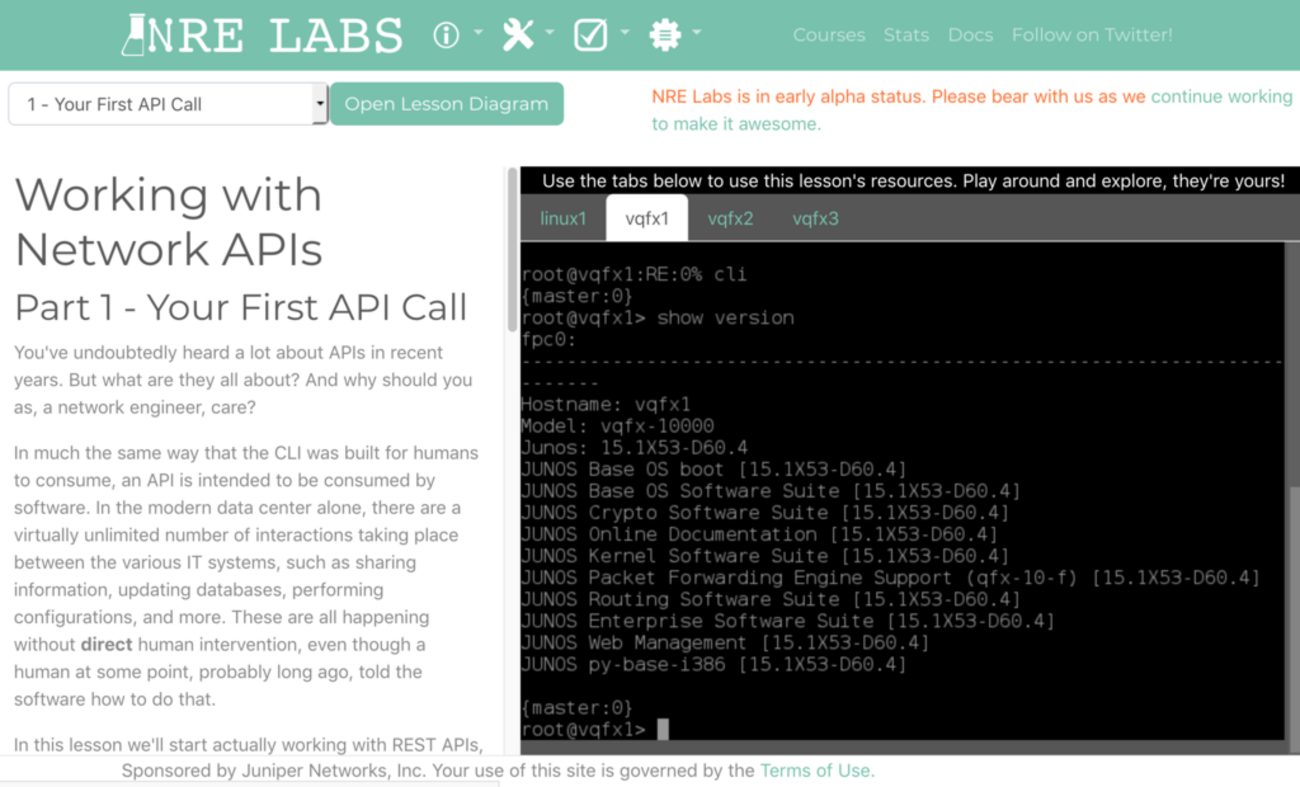Screen dimensions: 1300x787
Task: Click the Open Lesson Diagram button
Action: click(x=447, y=104)
